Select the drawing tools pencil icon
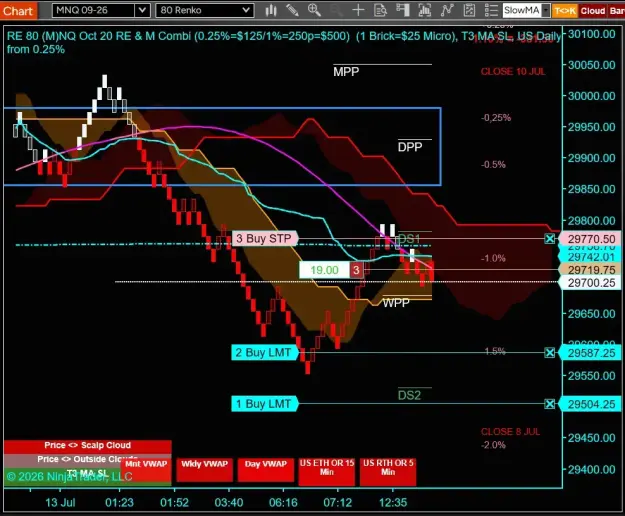The height and width of the screenshot is (516, 625). pyautogui.click(x=292, y=10)
